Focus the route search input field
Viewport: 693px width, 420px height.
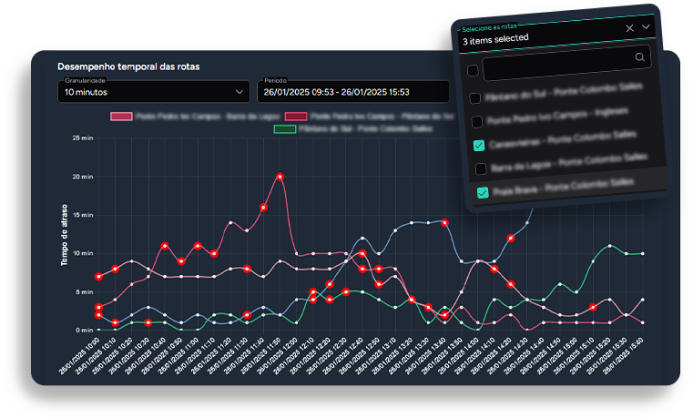pos(567,63)
